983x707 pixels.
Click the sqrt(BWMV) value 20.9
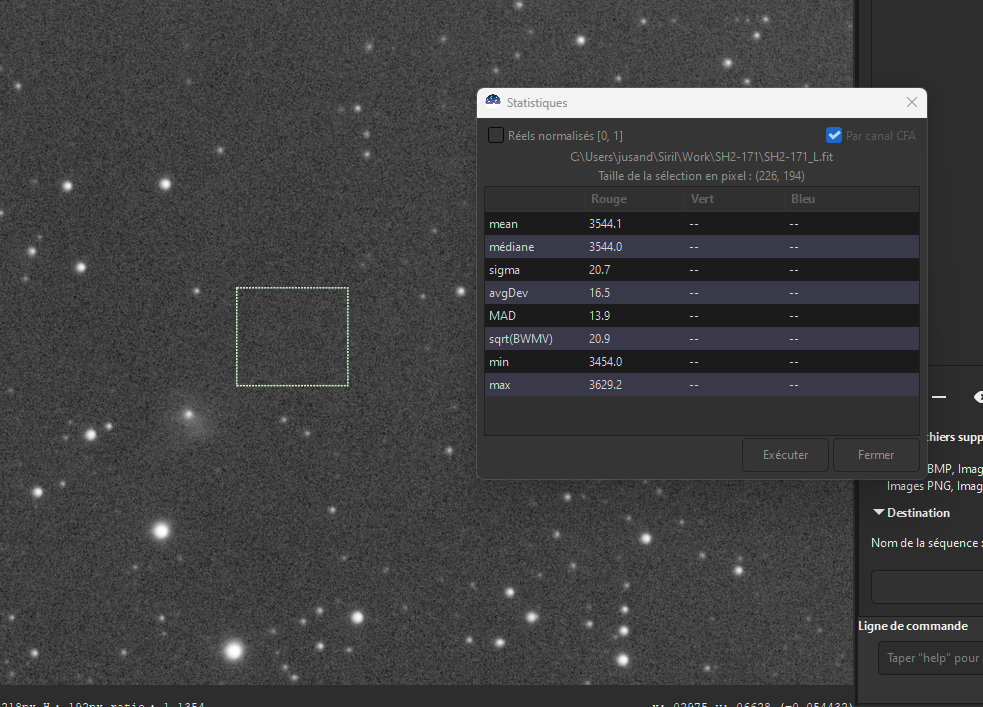[599, 339]
